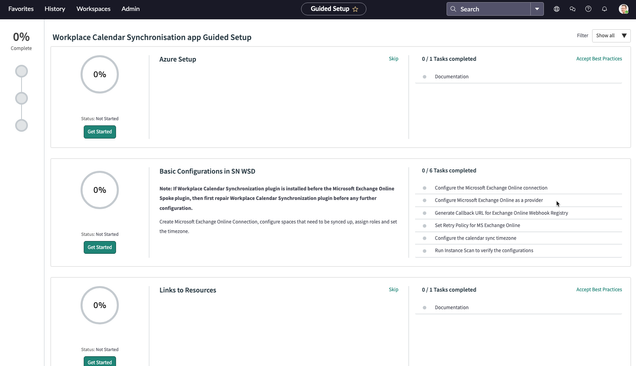Click the Links to Resources section title

coord(187,290)
